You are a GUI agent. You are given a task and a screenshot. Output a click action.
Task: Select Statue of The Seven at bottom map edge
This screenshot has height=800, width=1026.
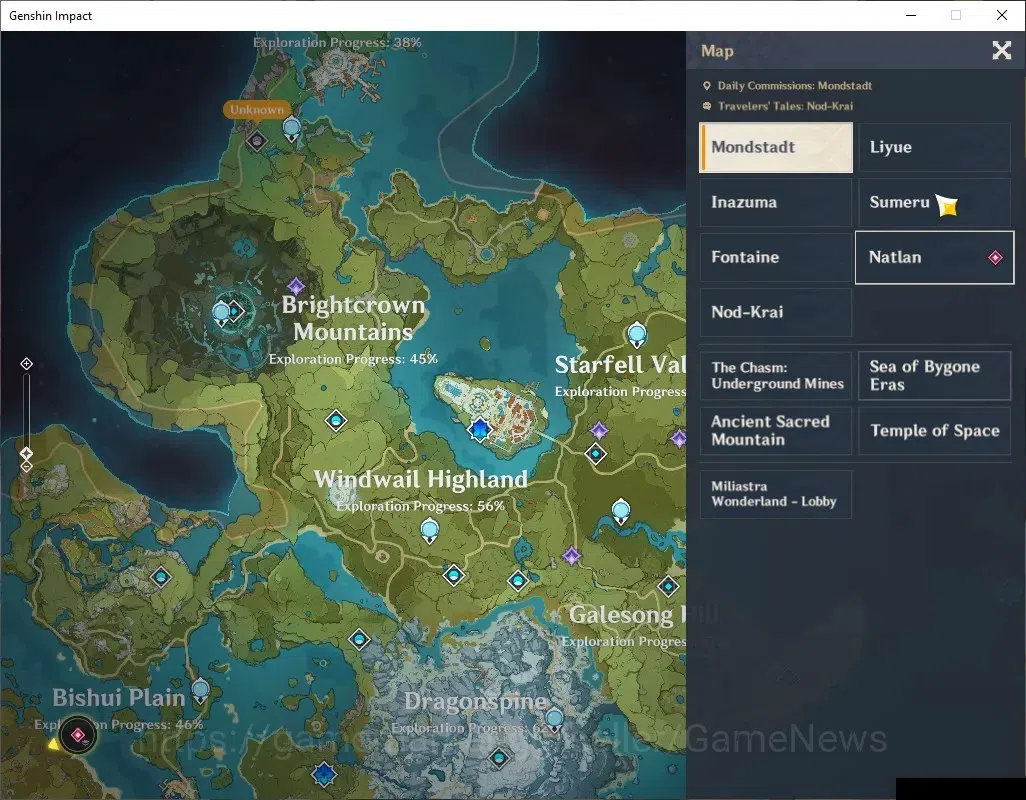point(324,774)
